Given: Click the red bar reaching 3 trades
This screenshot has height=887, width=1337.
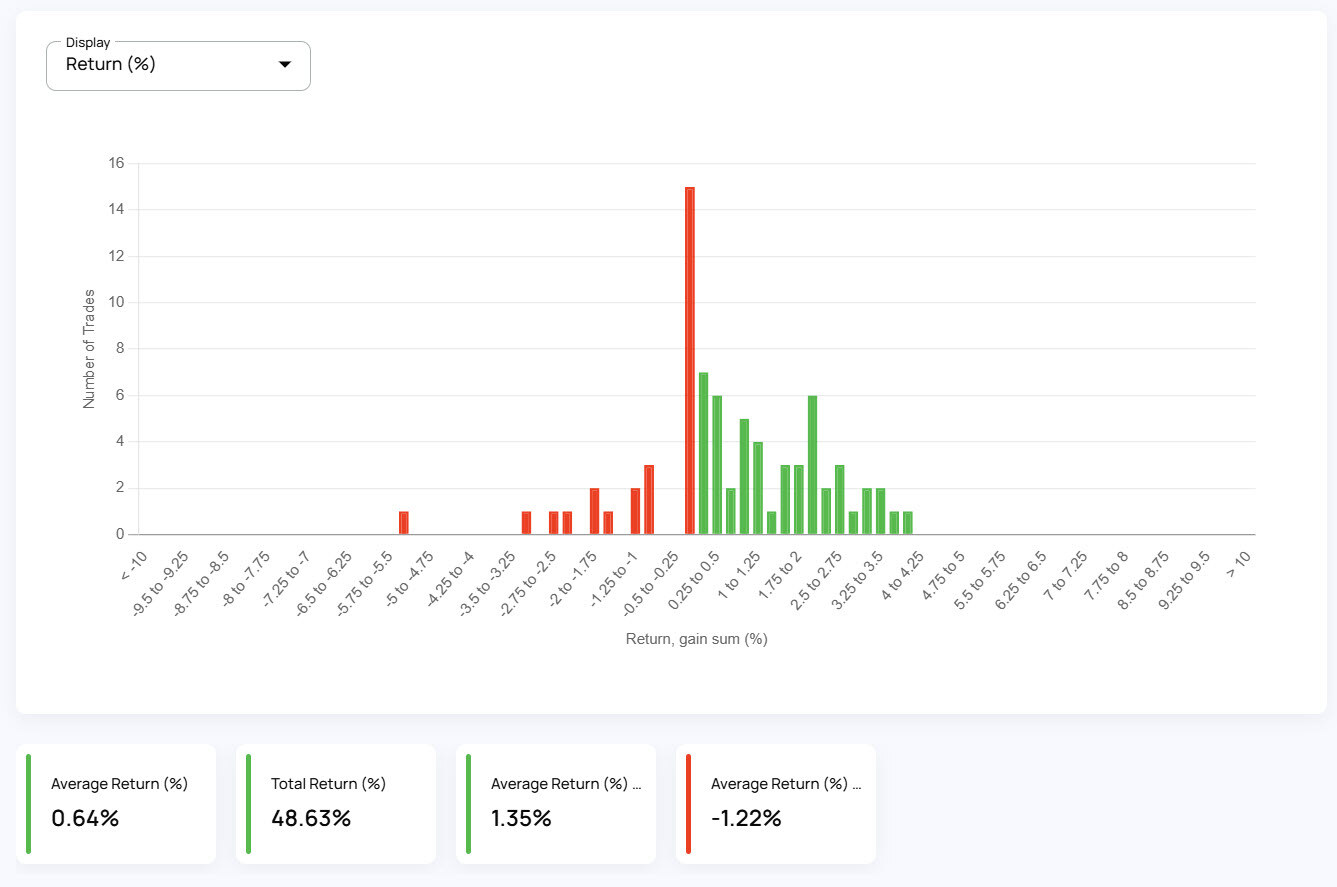Looking at the screenshot, I should (649, 500).
